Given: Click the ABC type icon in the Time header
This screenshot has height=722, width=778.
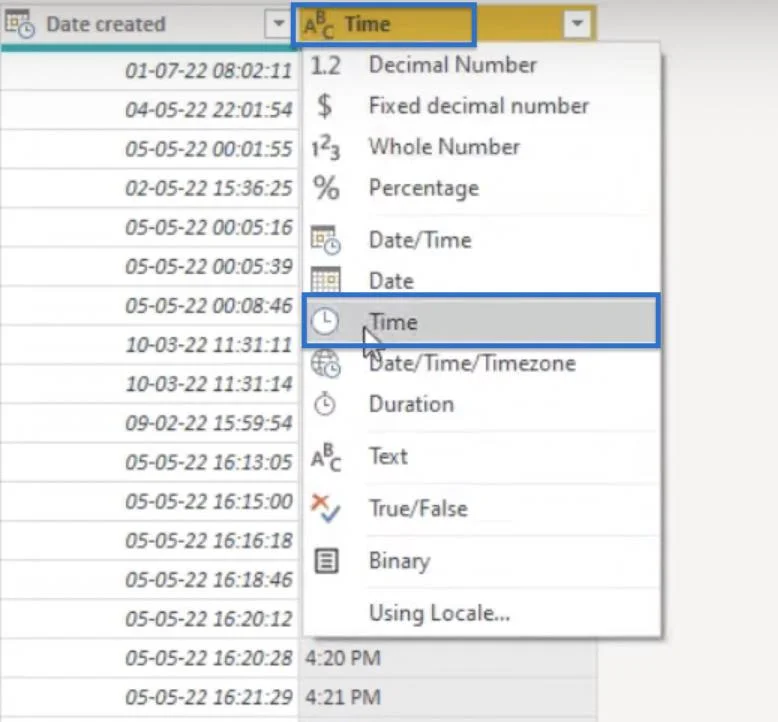Looking at the screenshot, I should click(319, 25).
